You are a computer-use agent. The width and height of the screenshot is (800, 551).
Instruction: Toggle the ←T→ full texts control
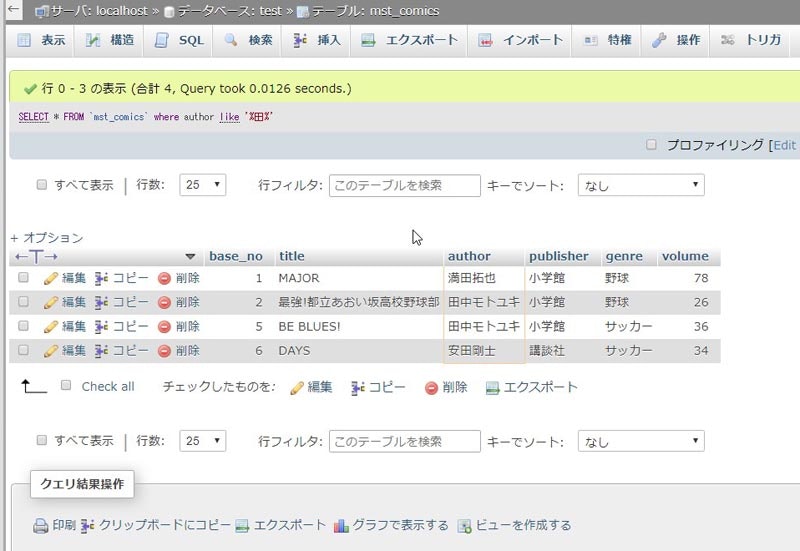pyautogui.click(x=36, y=256)
